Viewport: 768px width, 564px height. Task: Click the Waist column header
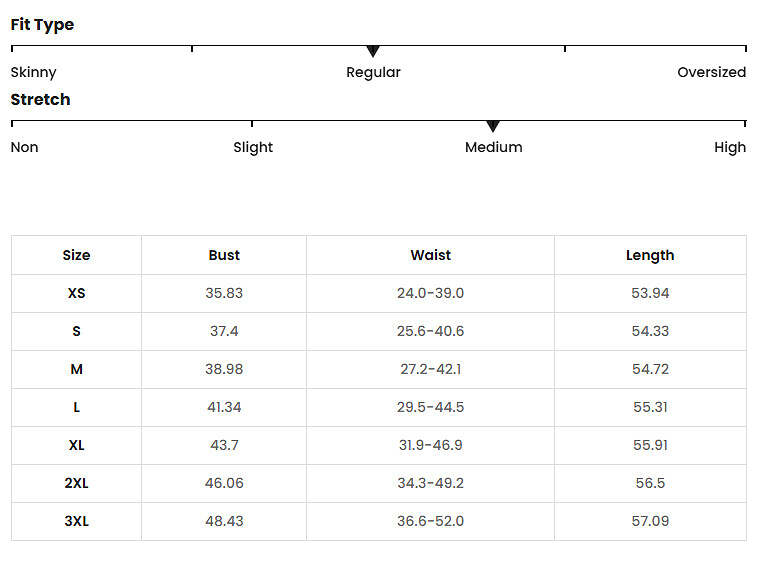click(x=431, y=255)
